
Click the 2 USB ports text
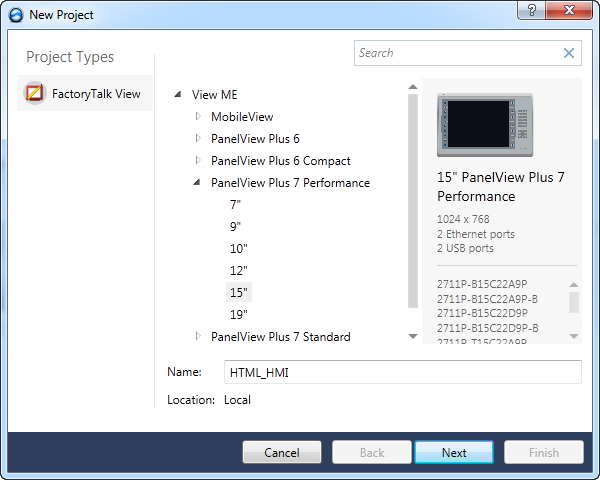click(465, 248)
